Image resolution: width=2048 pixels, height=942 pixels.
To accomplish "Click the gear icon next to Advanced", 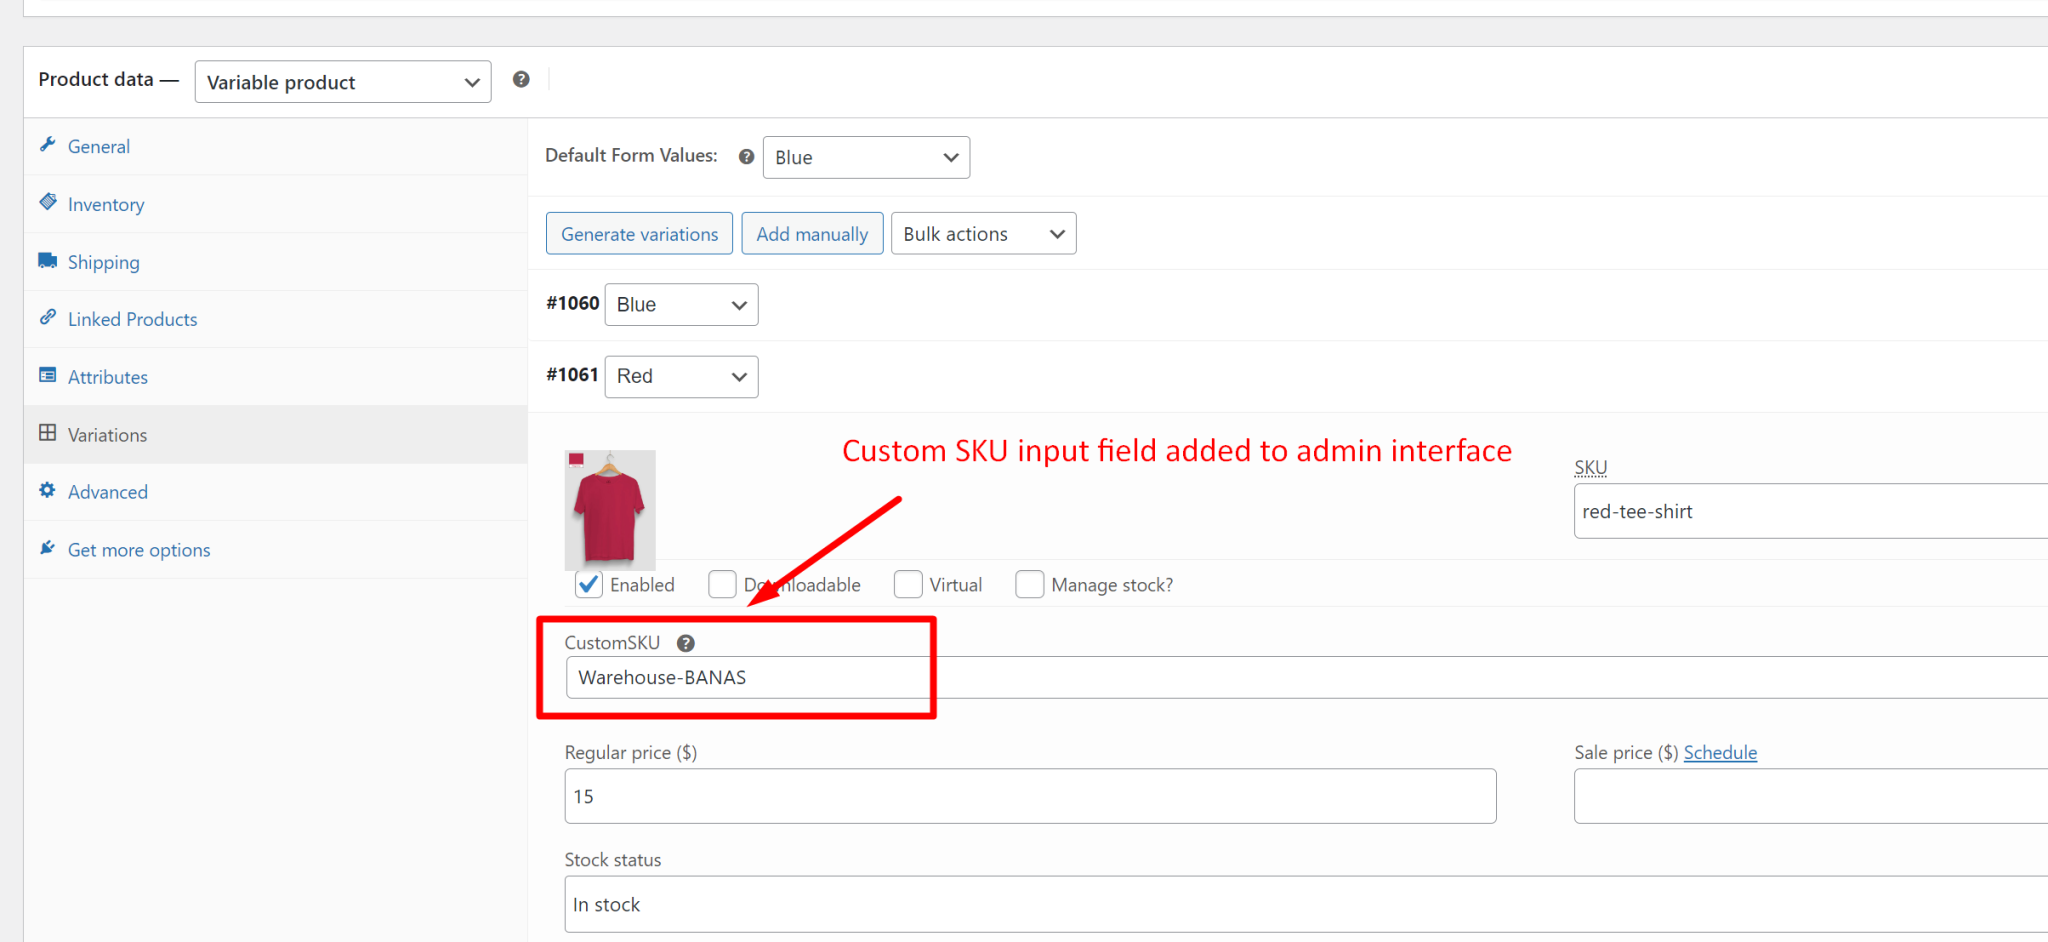I will [x=48, y=491].
